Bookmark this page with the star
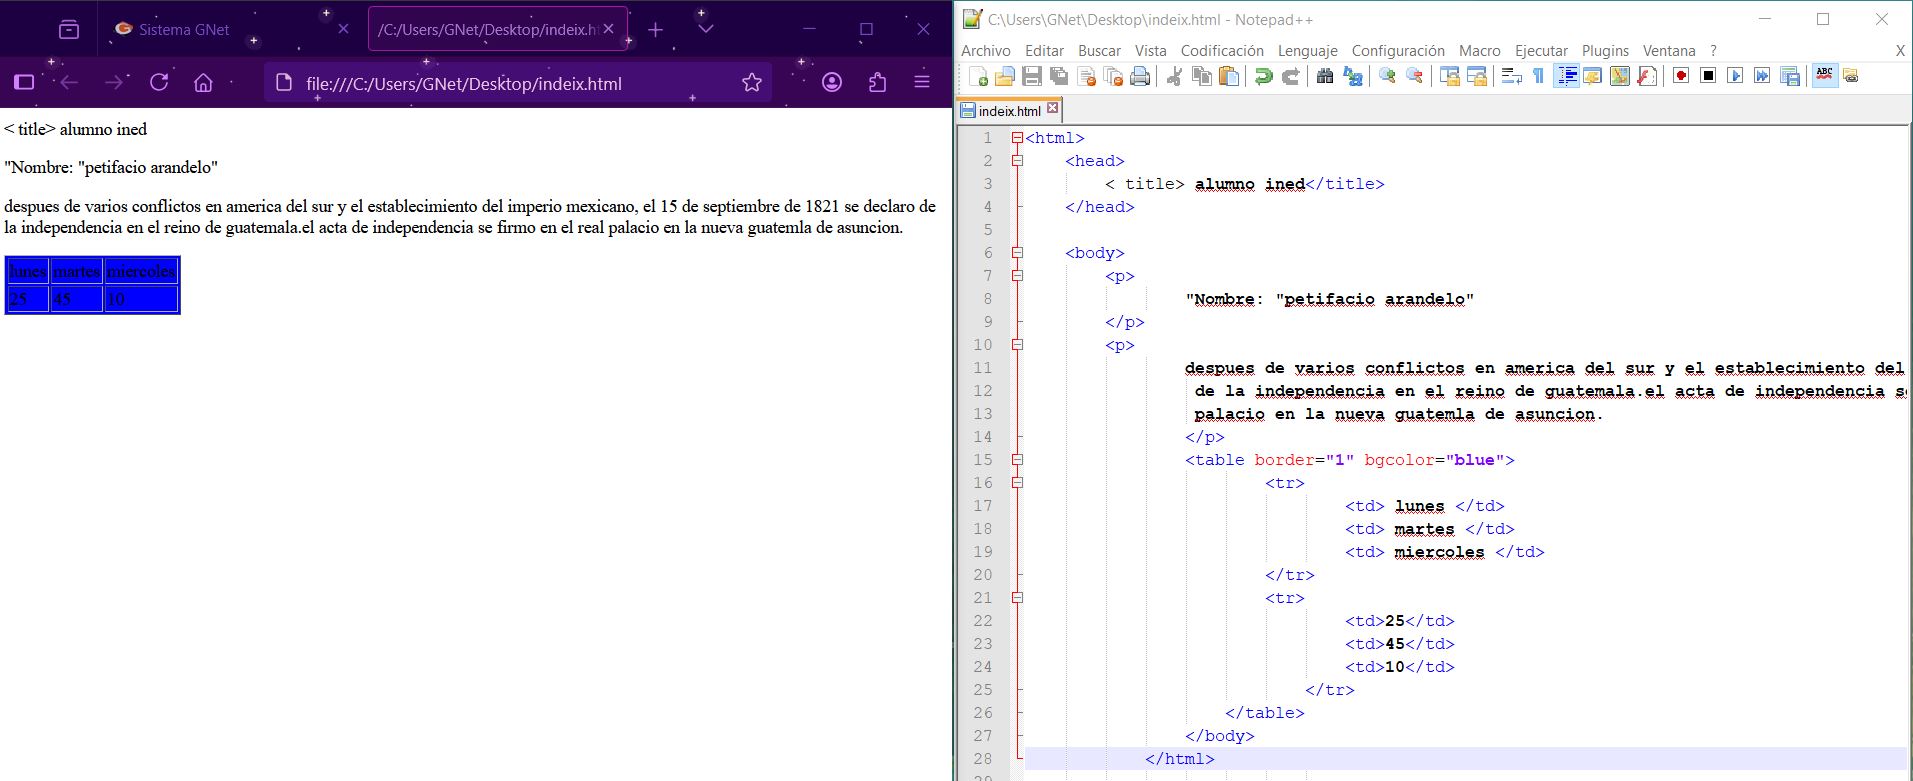1913x781 pixels. coord(752,83)
